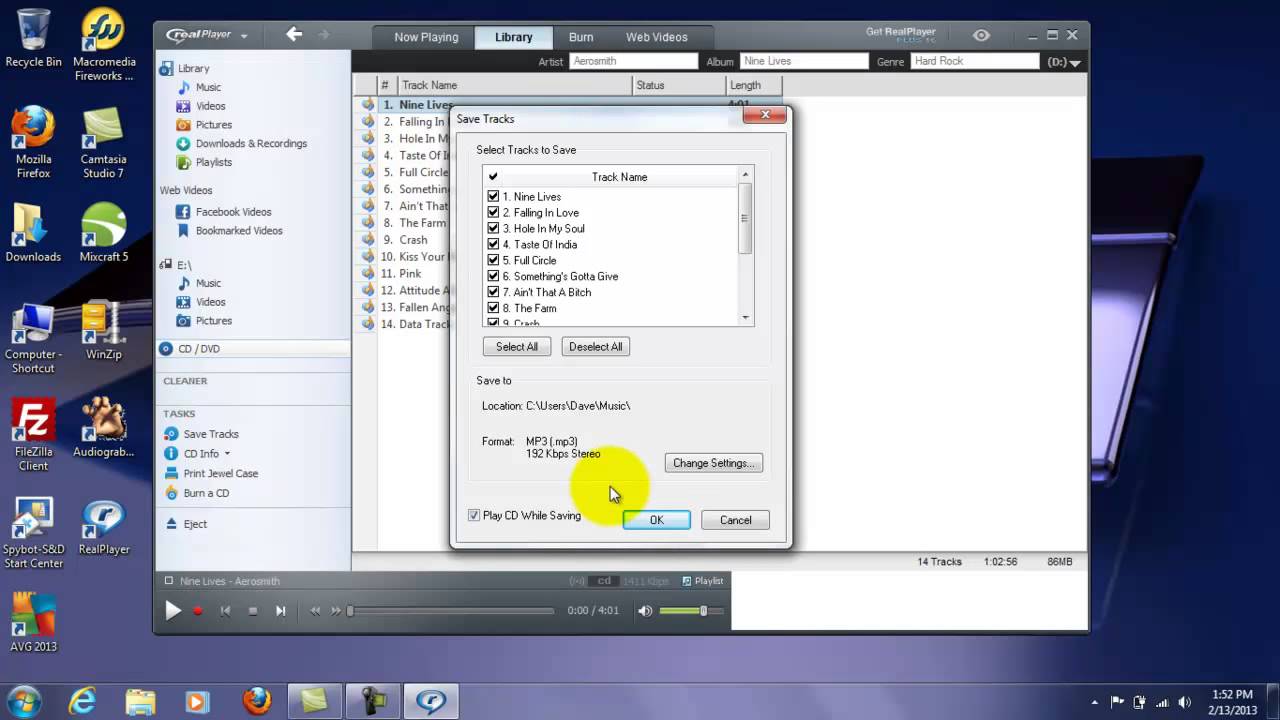The height and width of the screenshot is (720, 1280).
Task: Click Burn a CD task
Action: (x=206, y=493)
